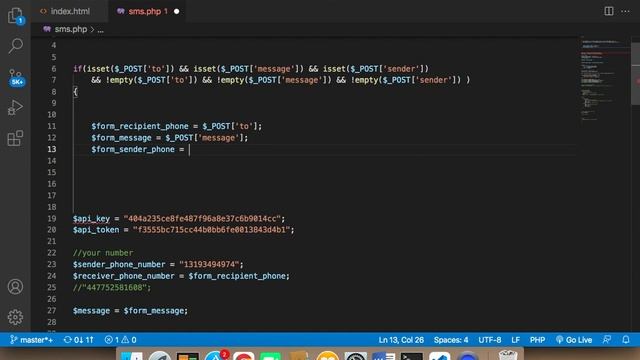Viewport: 640px width, 360px height.
Task: Click the opening brace on line 8
Action: (75, 91)
